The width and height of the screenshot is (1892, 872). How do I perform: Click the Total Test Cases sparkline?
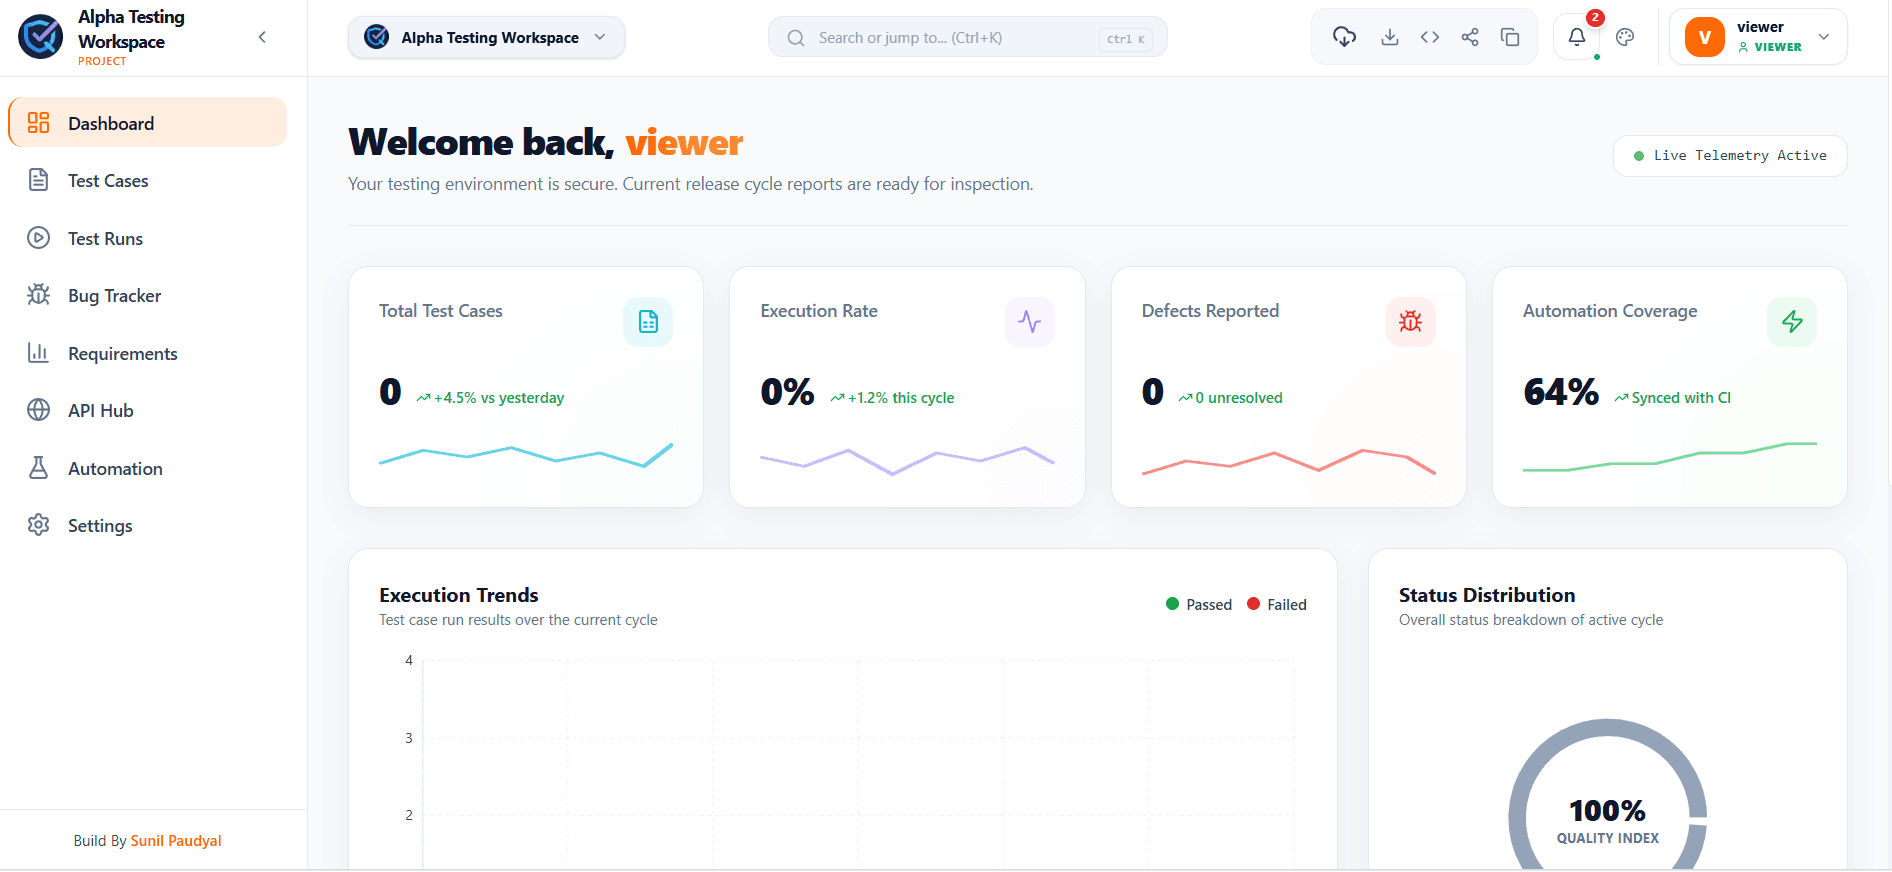(x=526, y=455)
